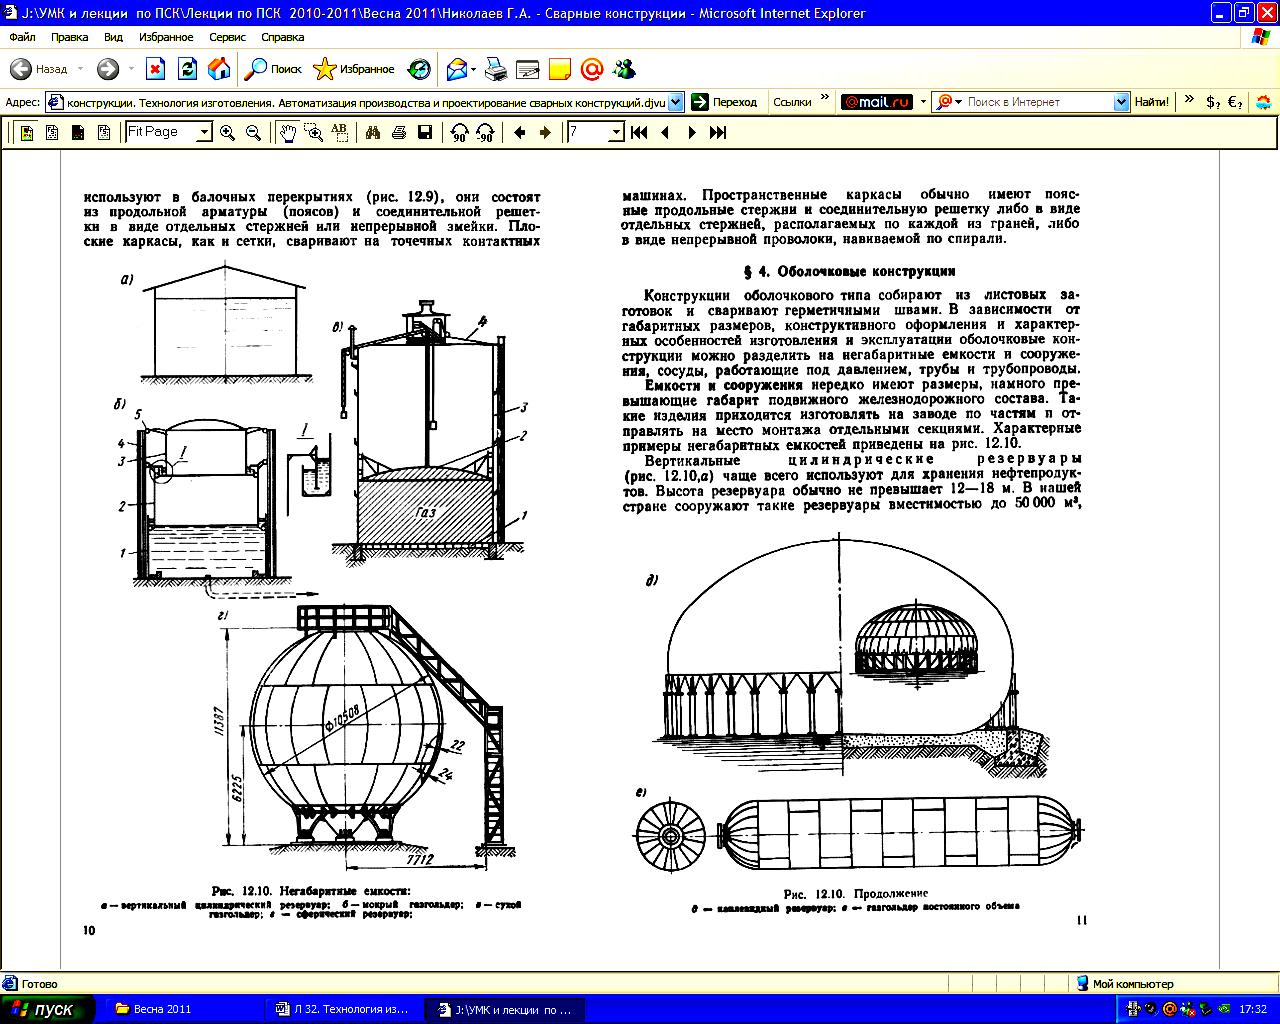Check dollar exchange rate icon

[x=1213, y=102]
